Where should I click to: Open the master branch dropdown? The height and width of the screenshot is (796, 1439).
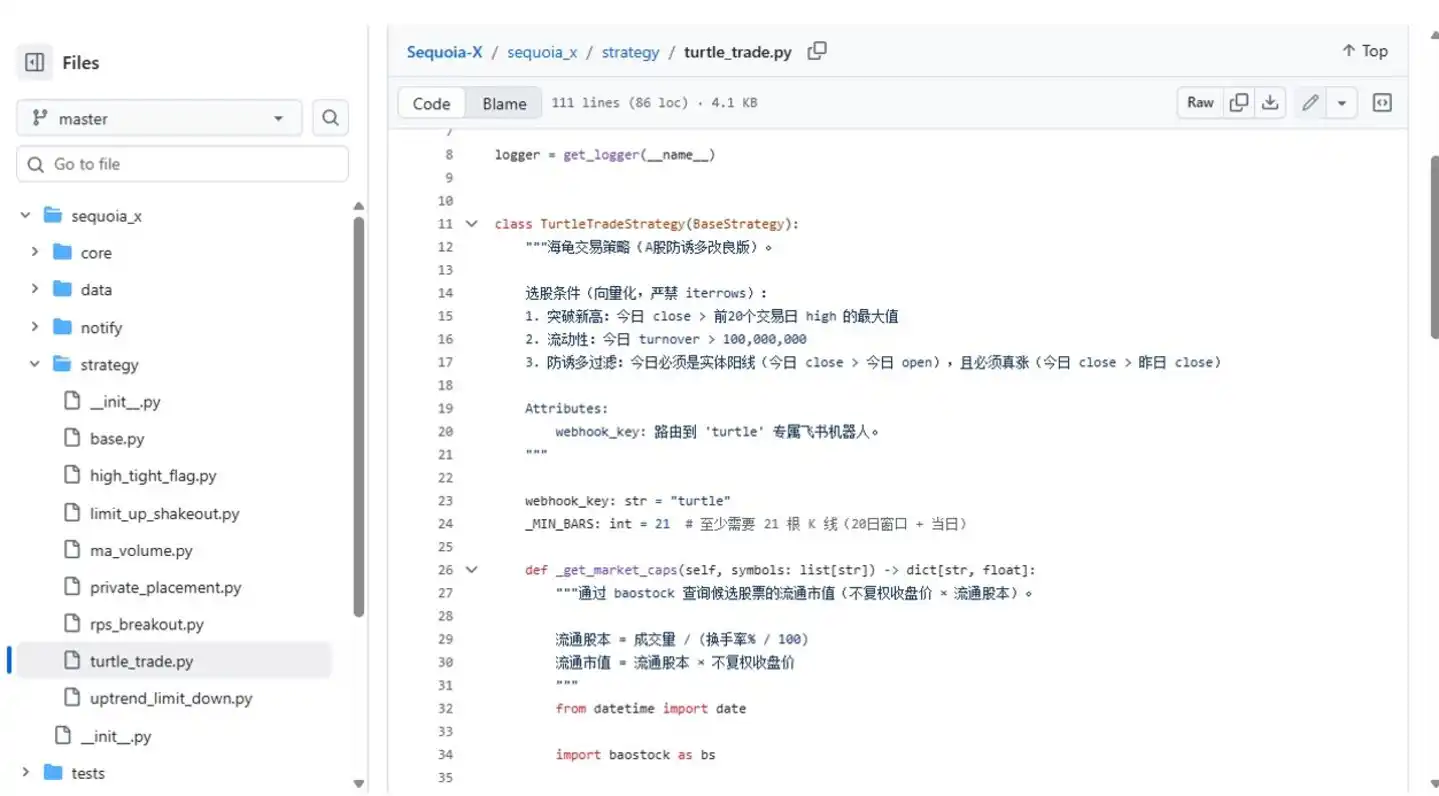[159, 118]
